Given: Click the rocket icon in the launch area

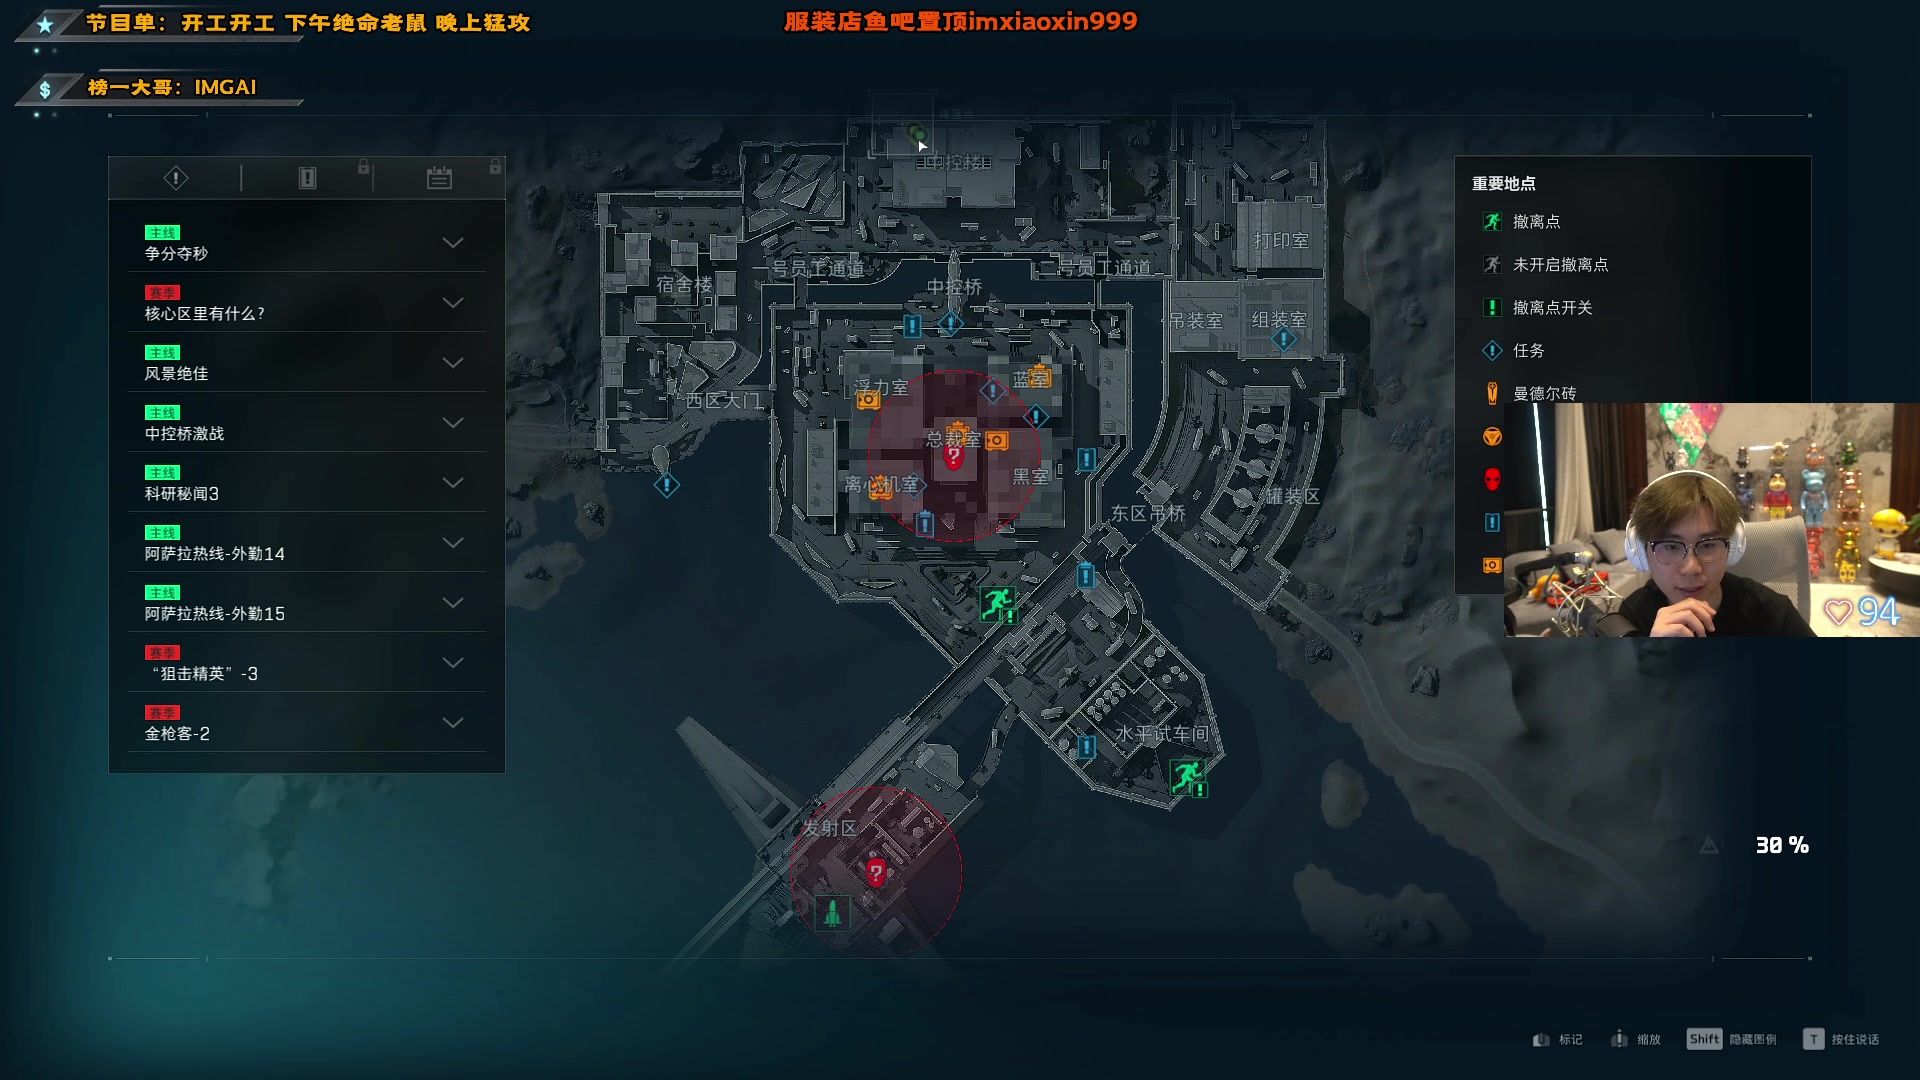Looking at the screenshot, I should click(832, 912).
